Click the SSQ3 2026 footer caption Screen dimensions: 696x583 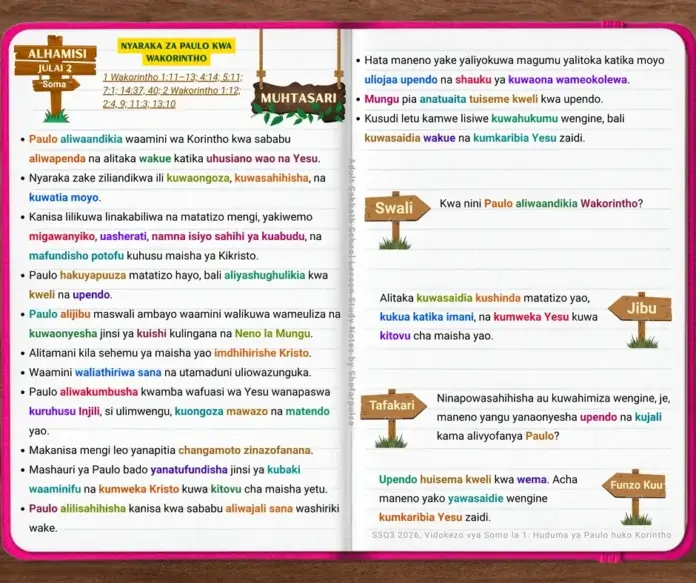coord(521,535)
